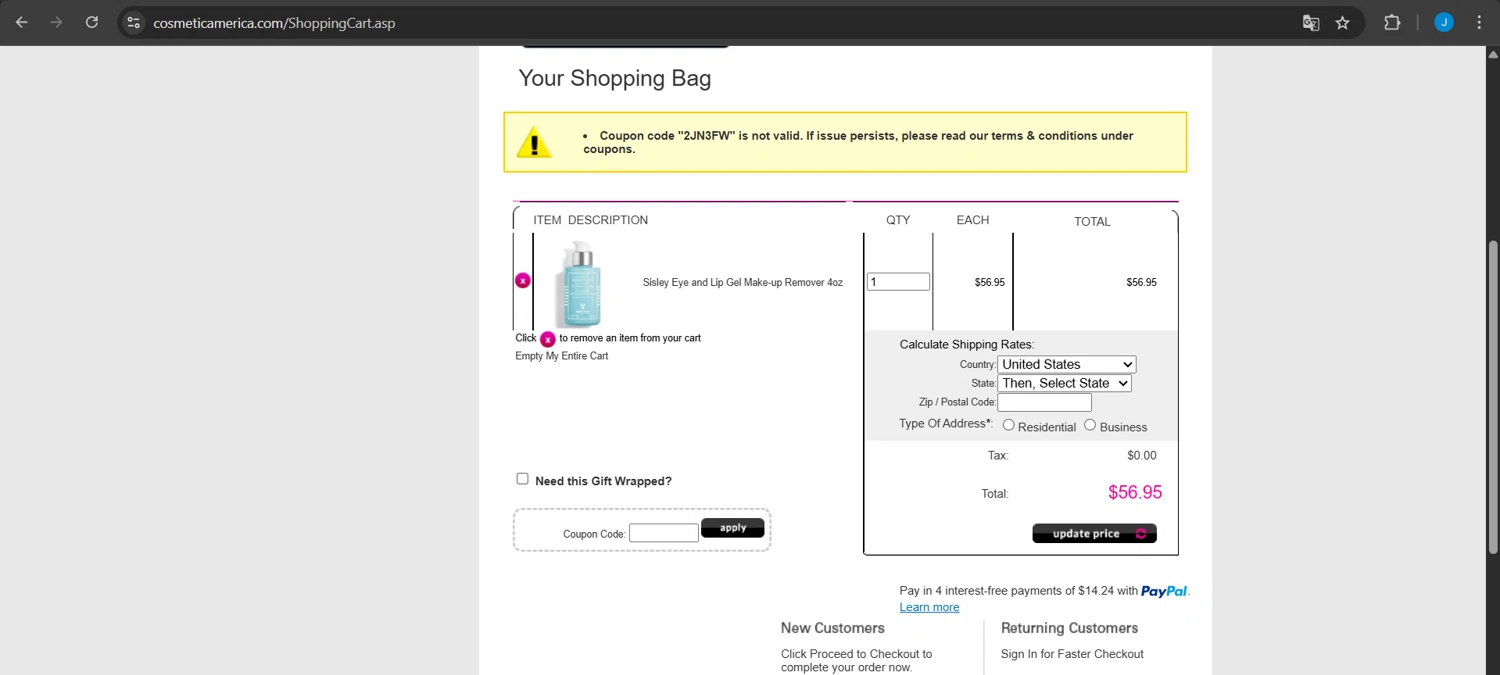Click the New Customers heading

[x=833, y=628]
